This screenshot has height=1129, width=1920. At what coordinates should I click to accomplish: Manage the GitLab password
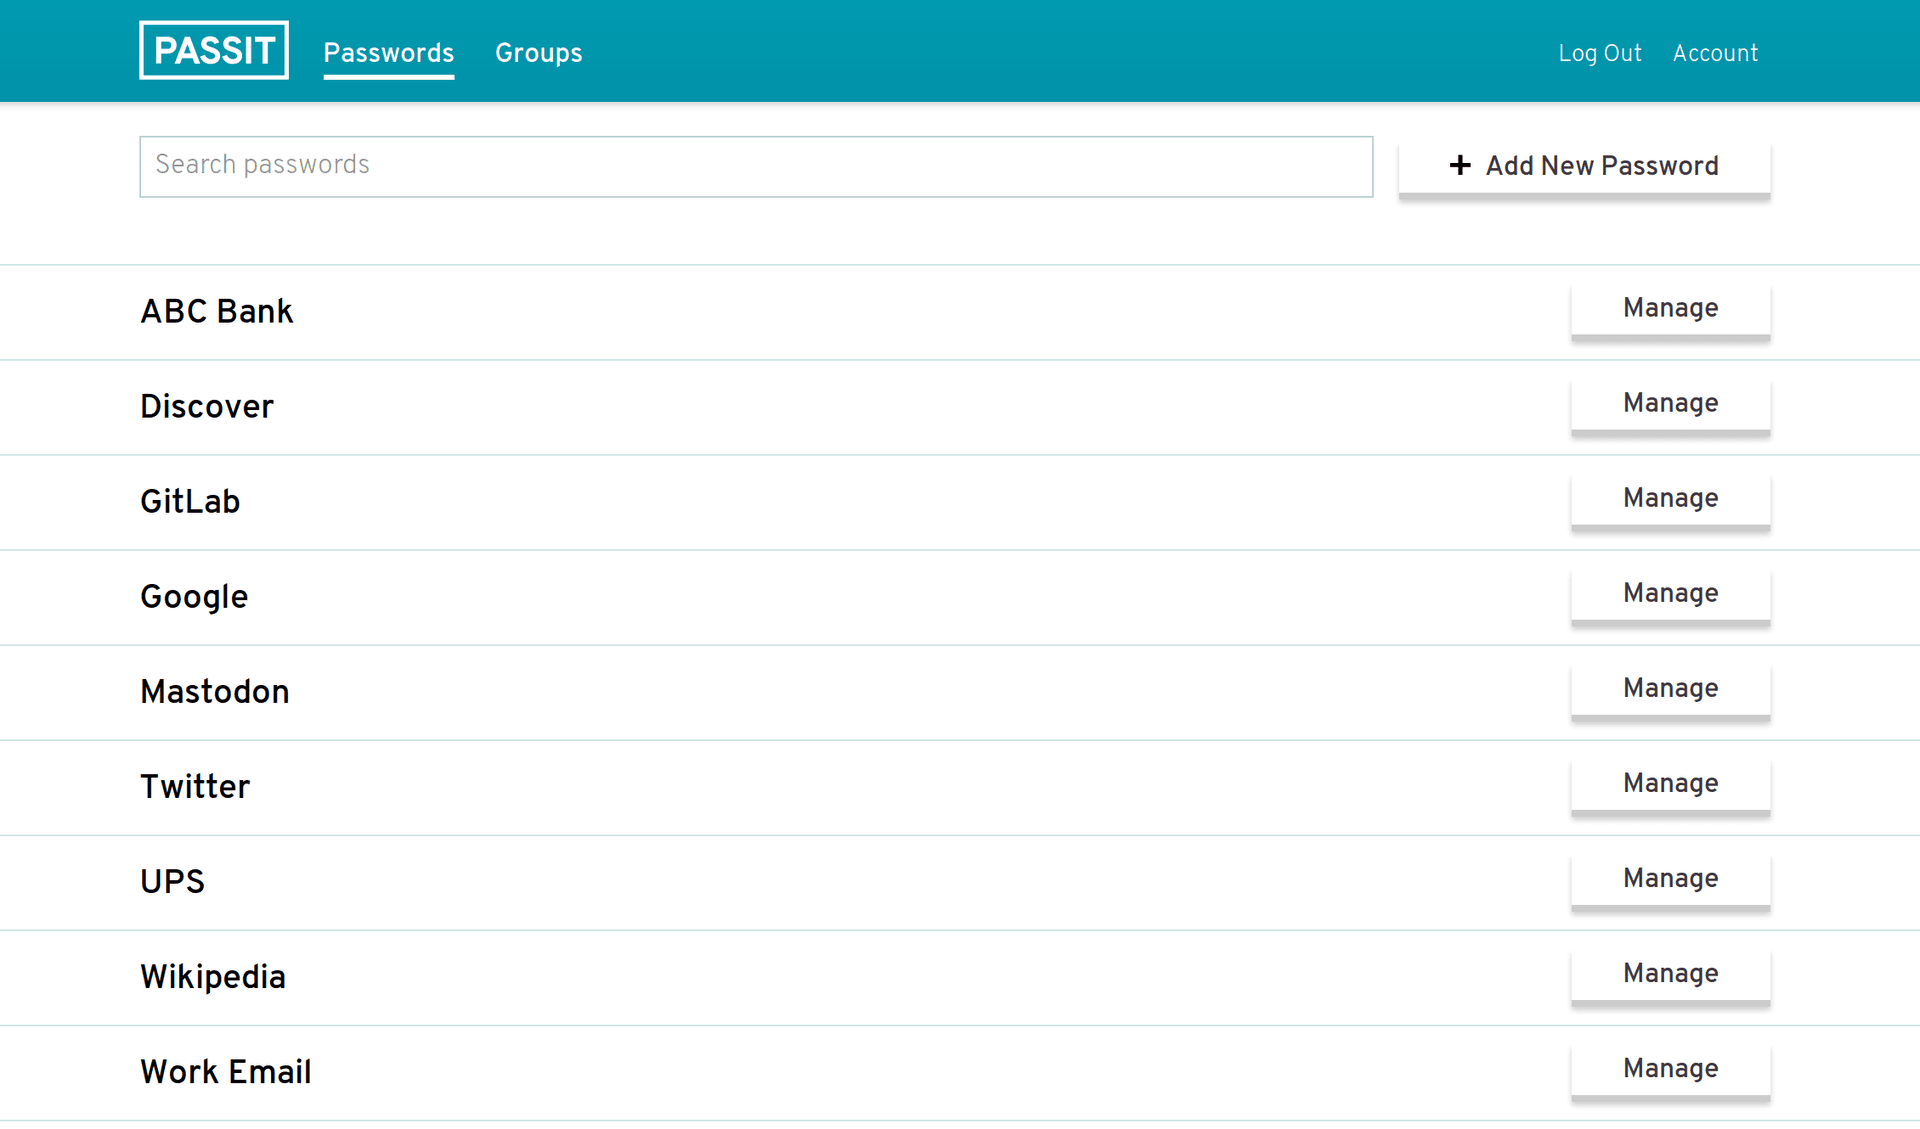pyautogui.click(x=1670, y=498)
